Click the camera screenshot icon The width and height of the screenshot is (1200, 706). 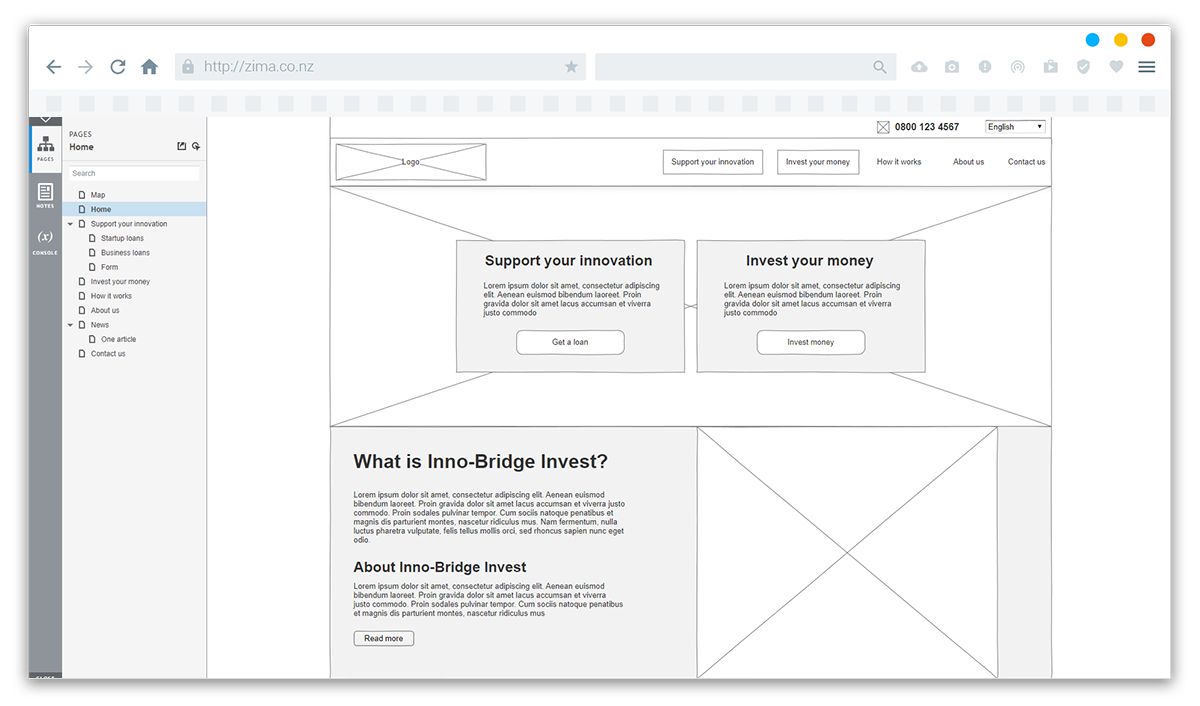952,67
